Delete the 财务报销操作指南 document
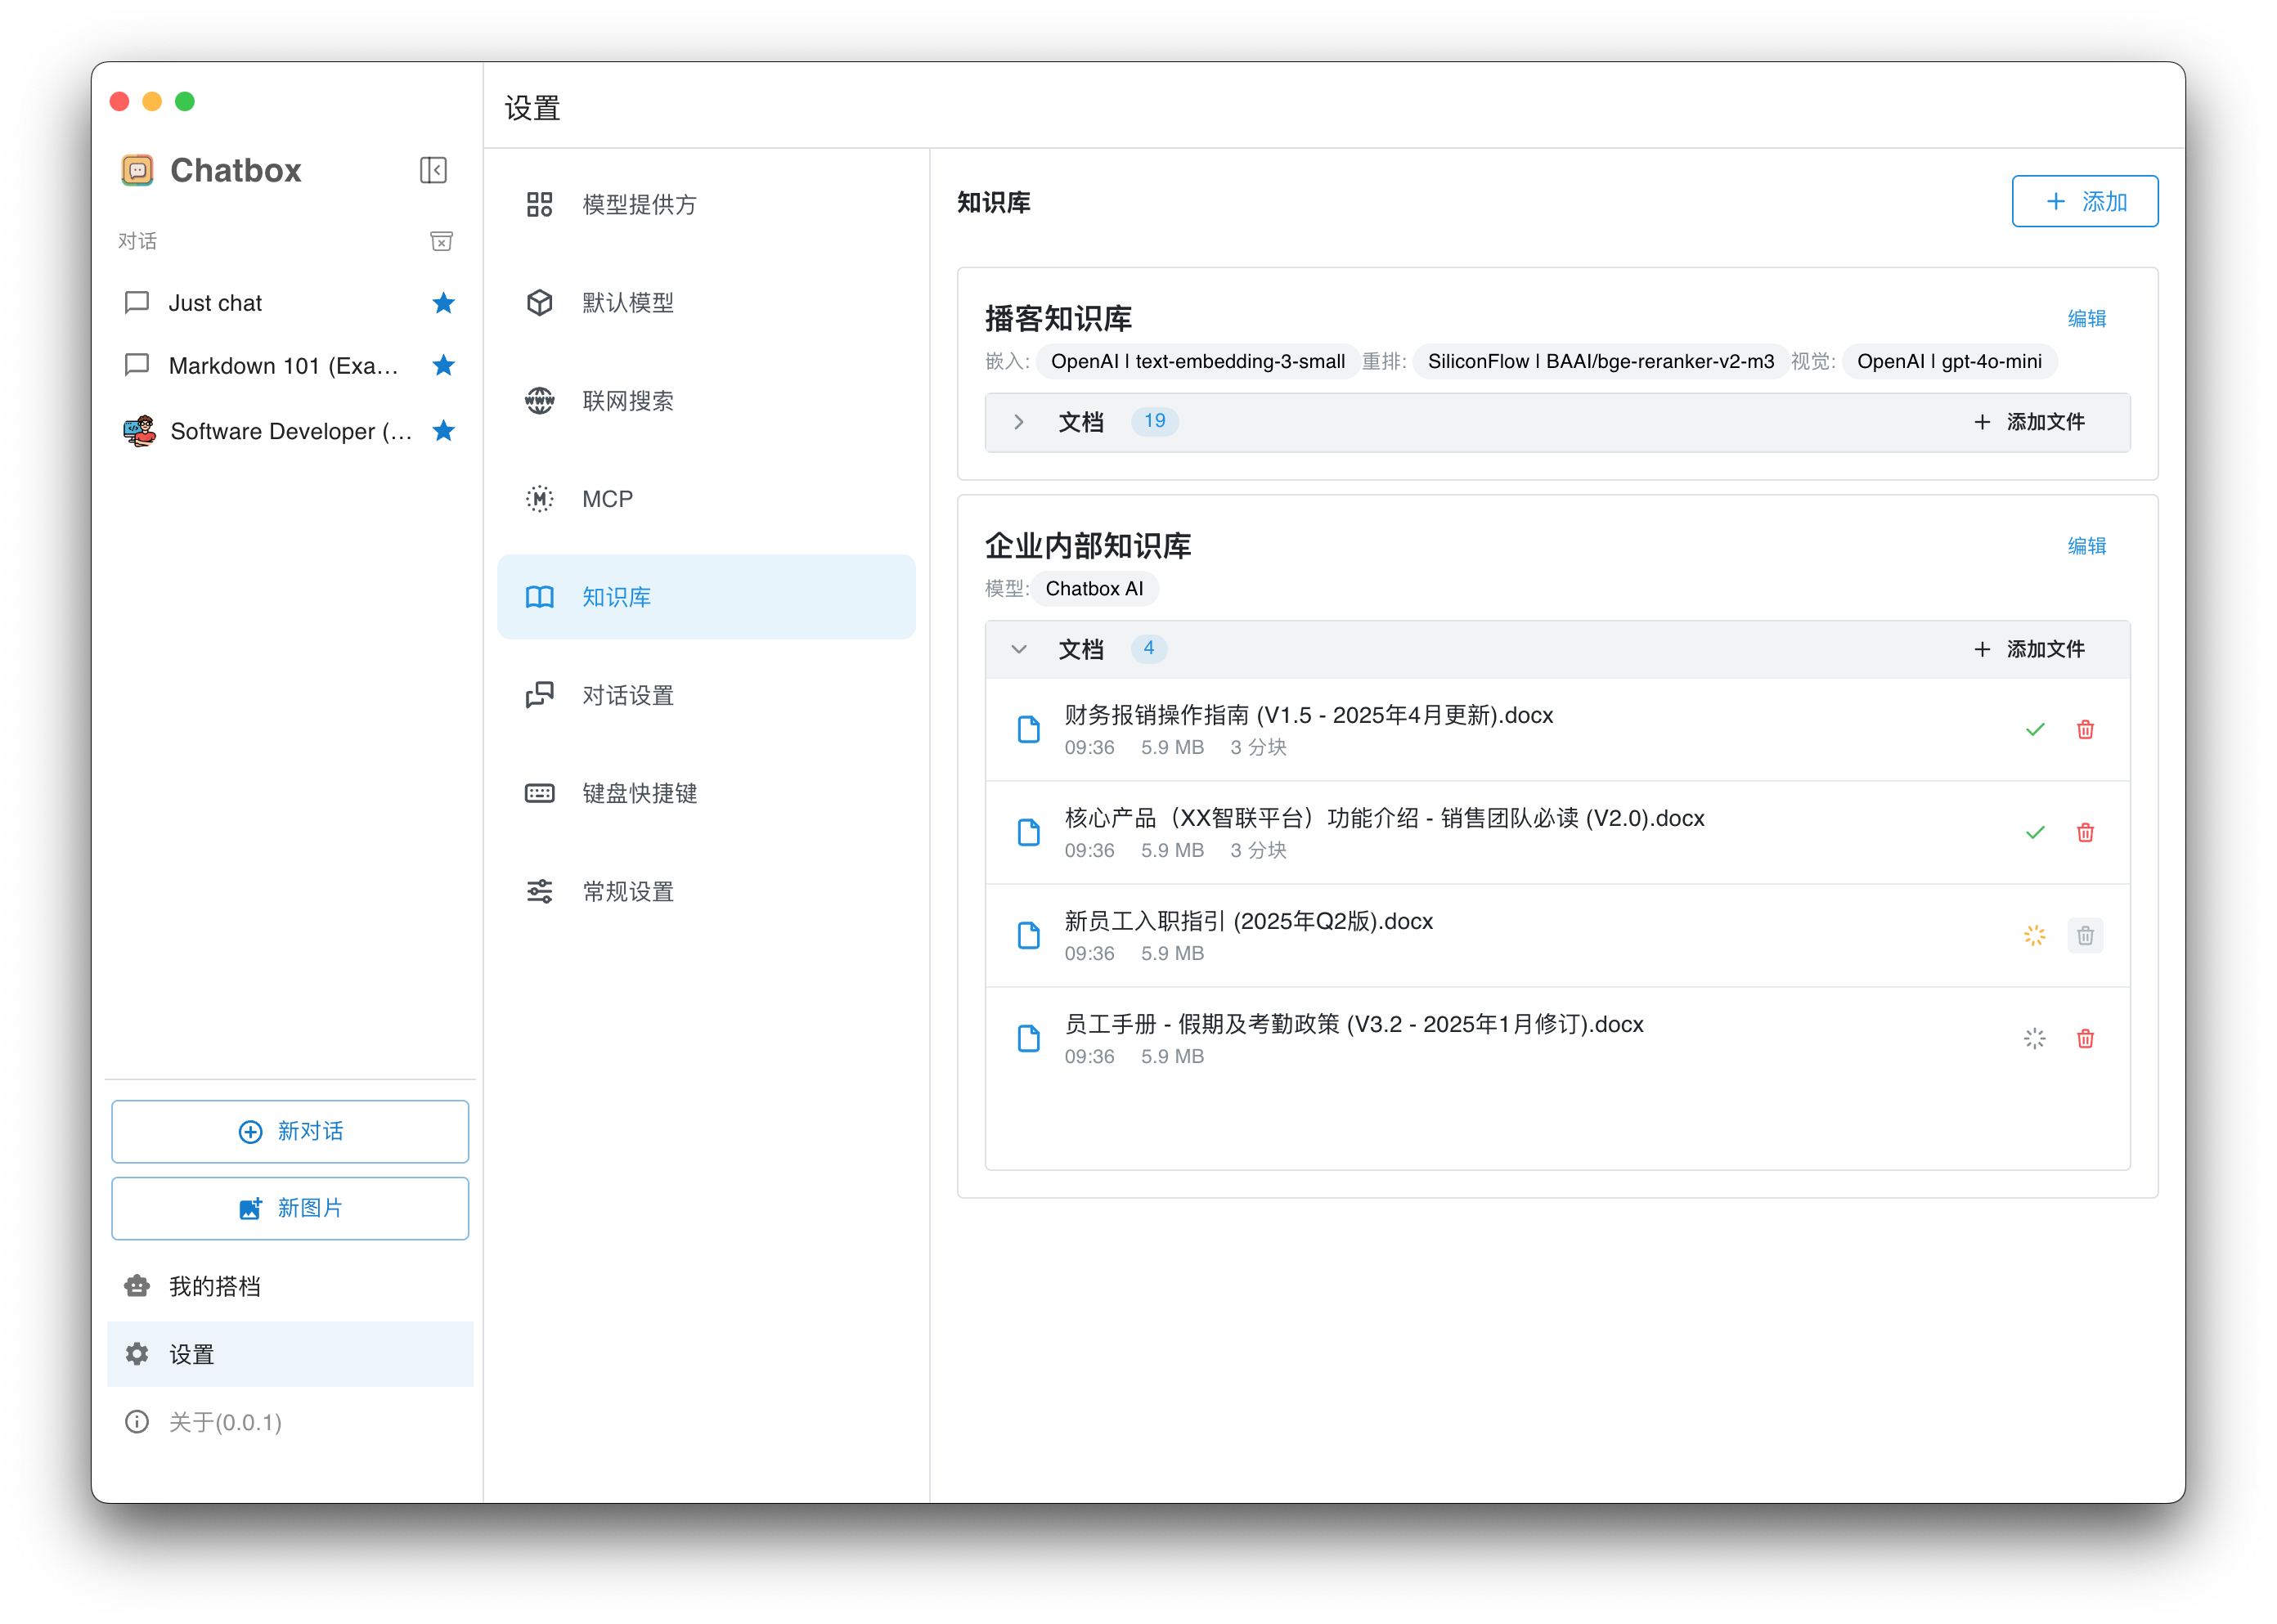 tap(2085, 729)
